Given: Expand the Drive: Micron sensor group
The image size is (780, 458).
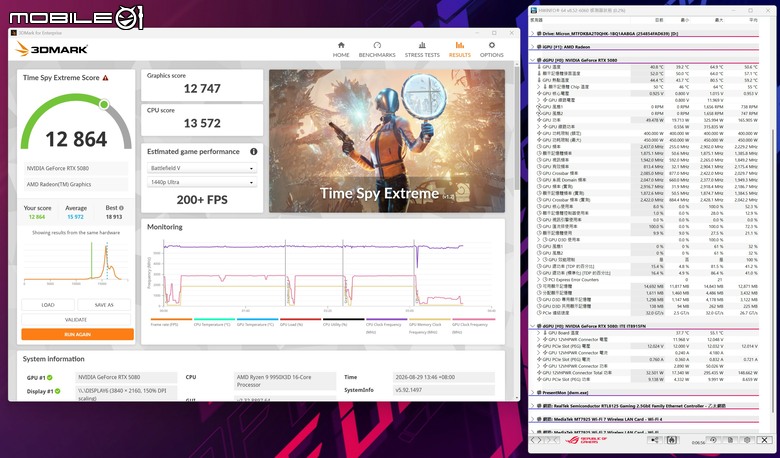Looking at the screenshot, I should (533, 34).
